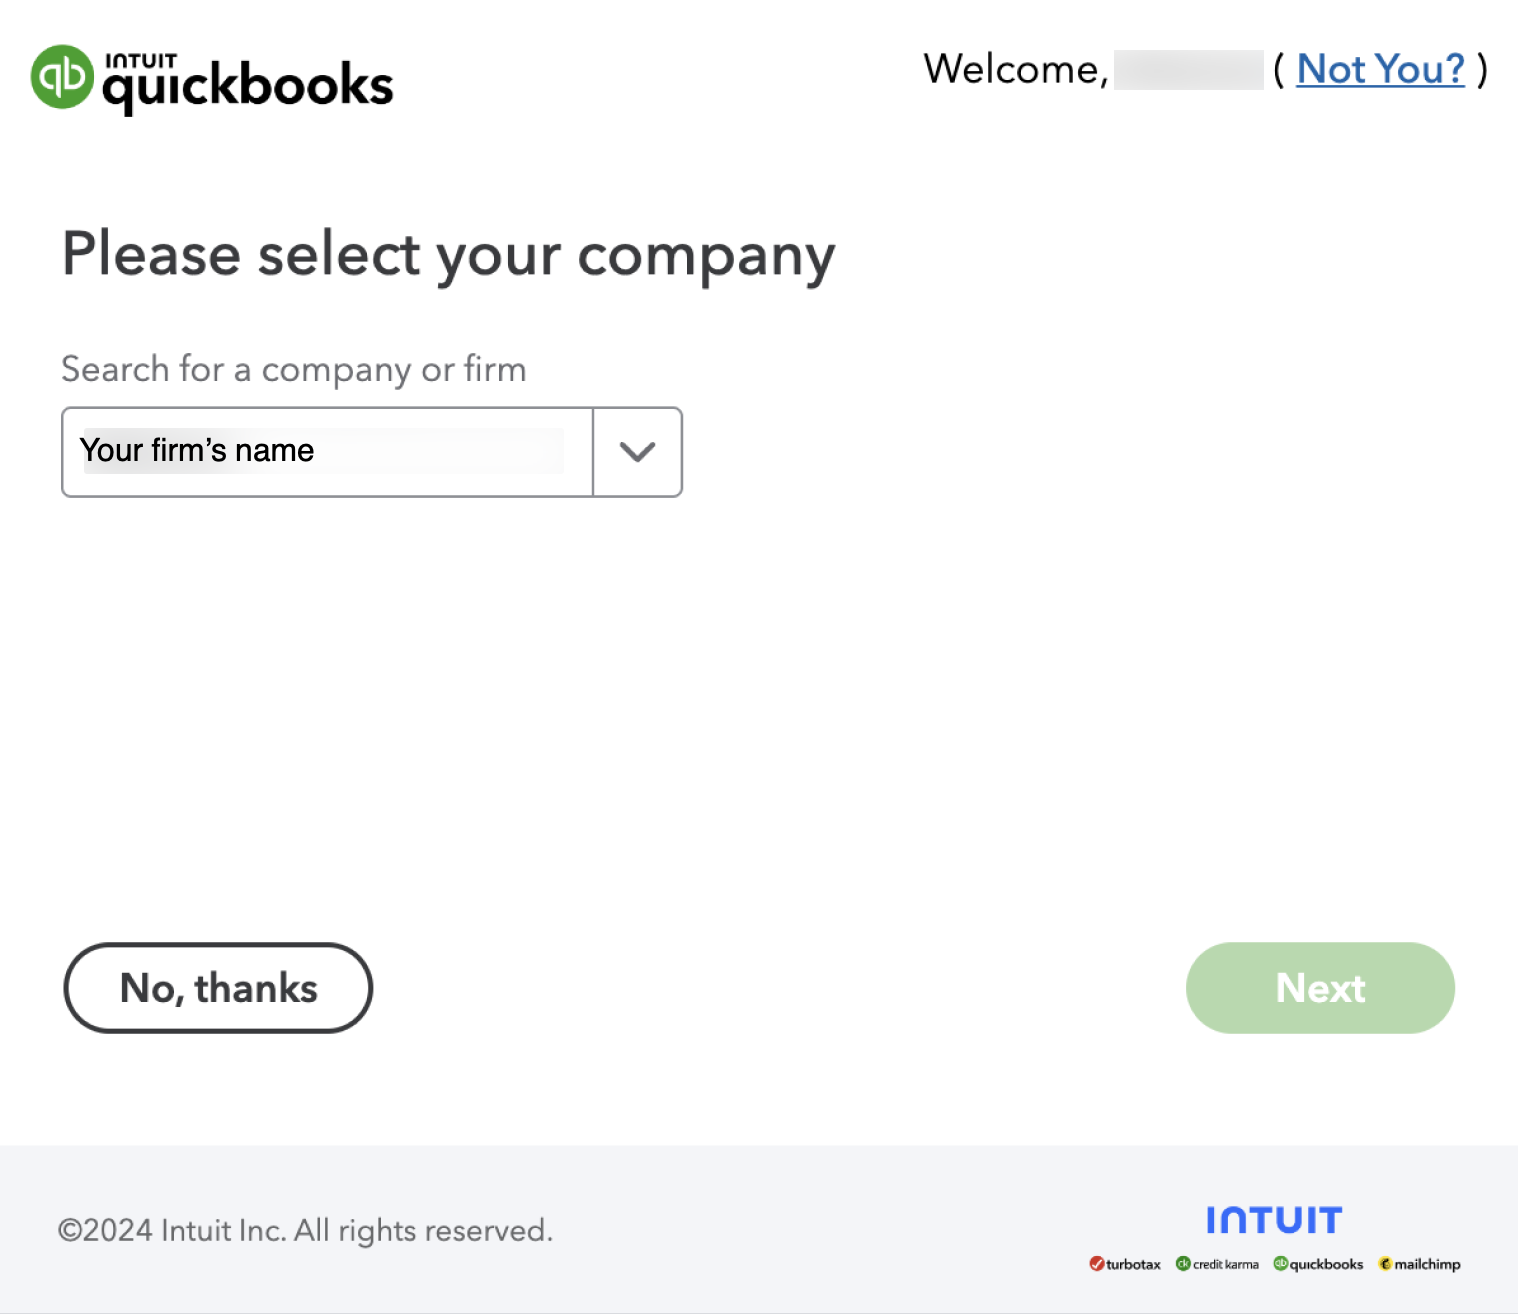Click the blue Intuit logo in footer

click(1273, 1220)
